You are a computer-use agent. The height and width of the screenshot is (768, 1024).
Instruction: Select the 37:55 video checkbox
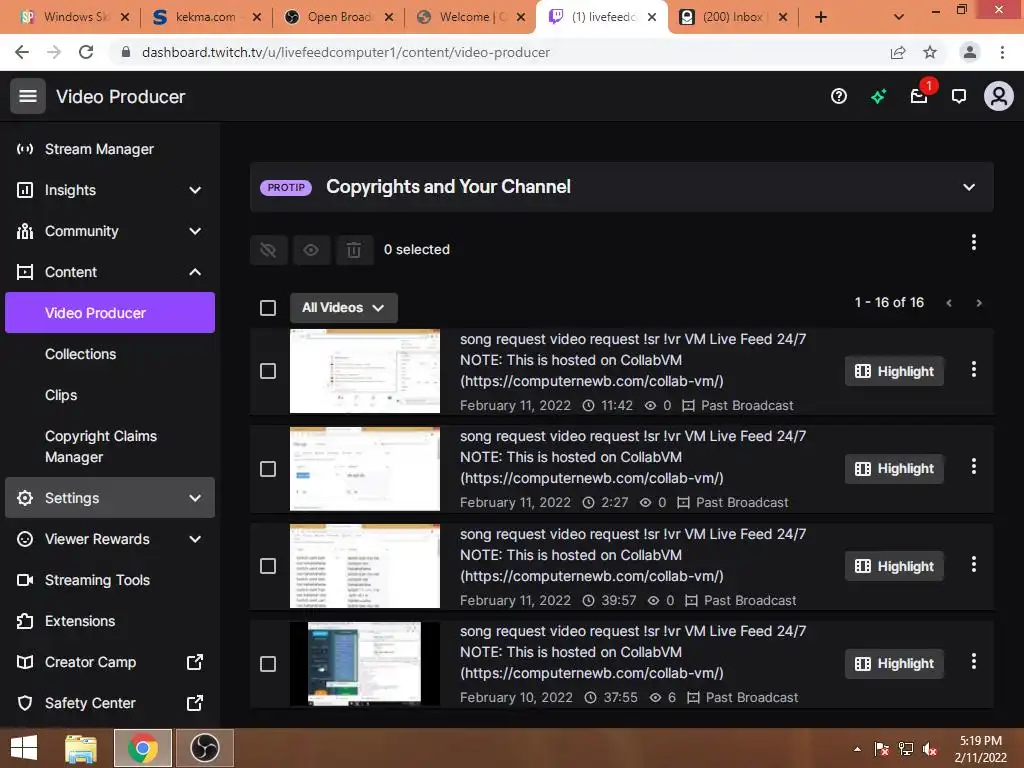coord(268,664)
